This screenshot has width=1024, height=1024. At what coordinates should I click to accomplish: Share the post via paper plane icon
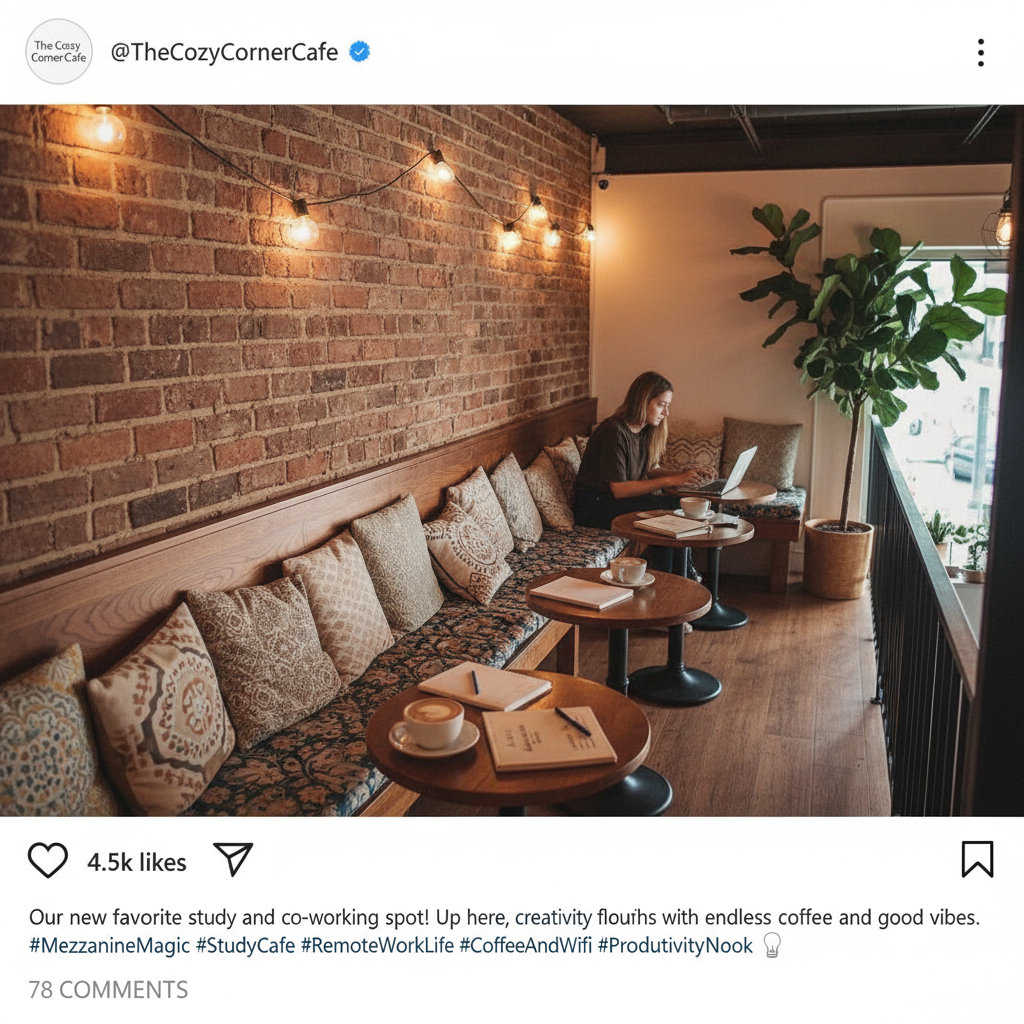click(x=233, y=859)
